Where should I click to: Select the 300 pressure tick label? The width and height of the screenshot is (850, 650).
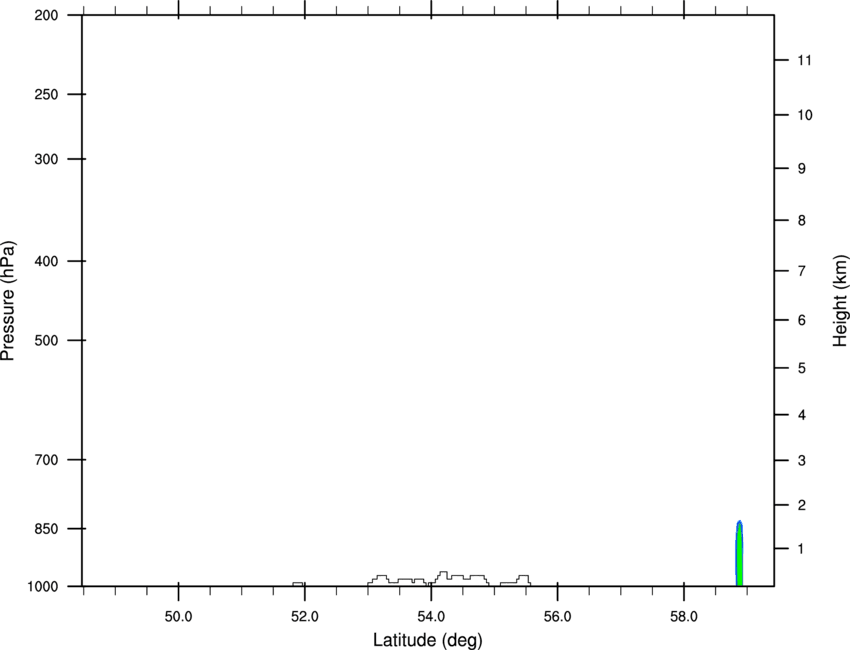point(46,159)
